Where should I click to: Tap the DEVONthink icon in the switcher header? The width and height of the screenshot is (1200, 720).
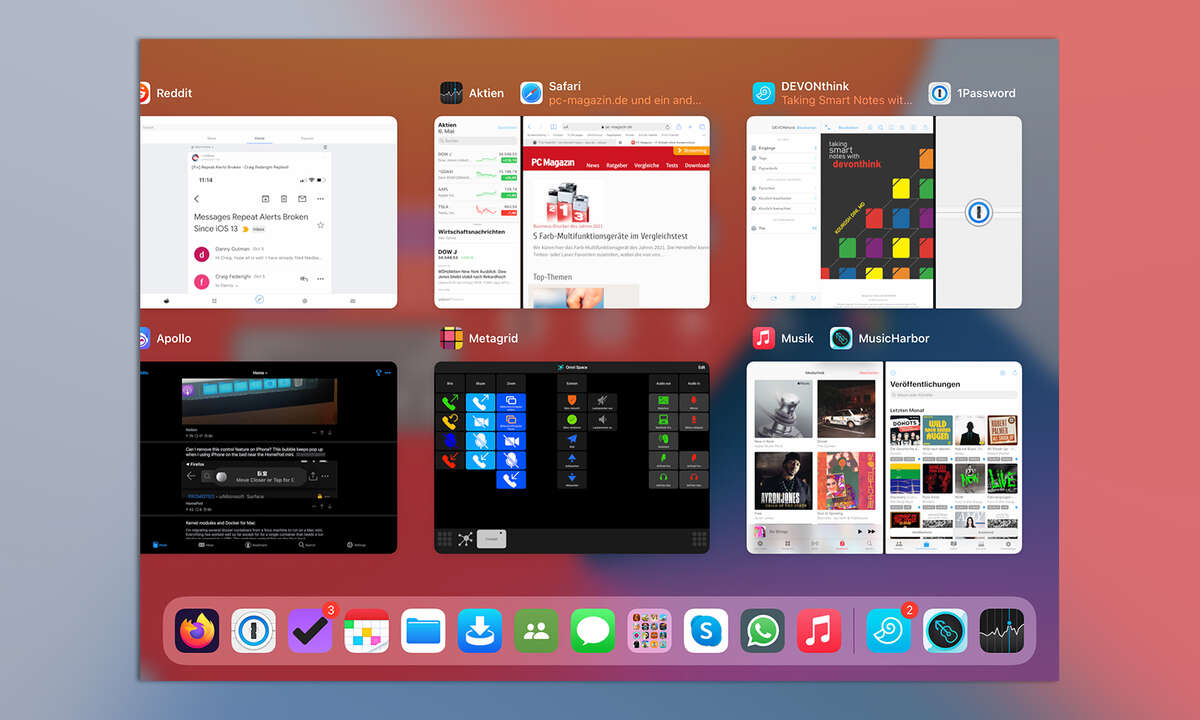(x=764, y=93)
